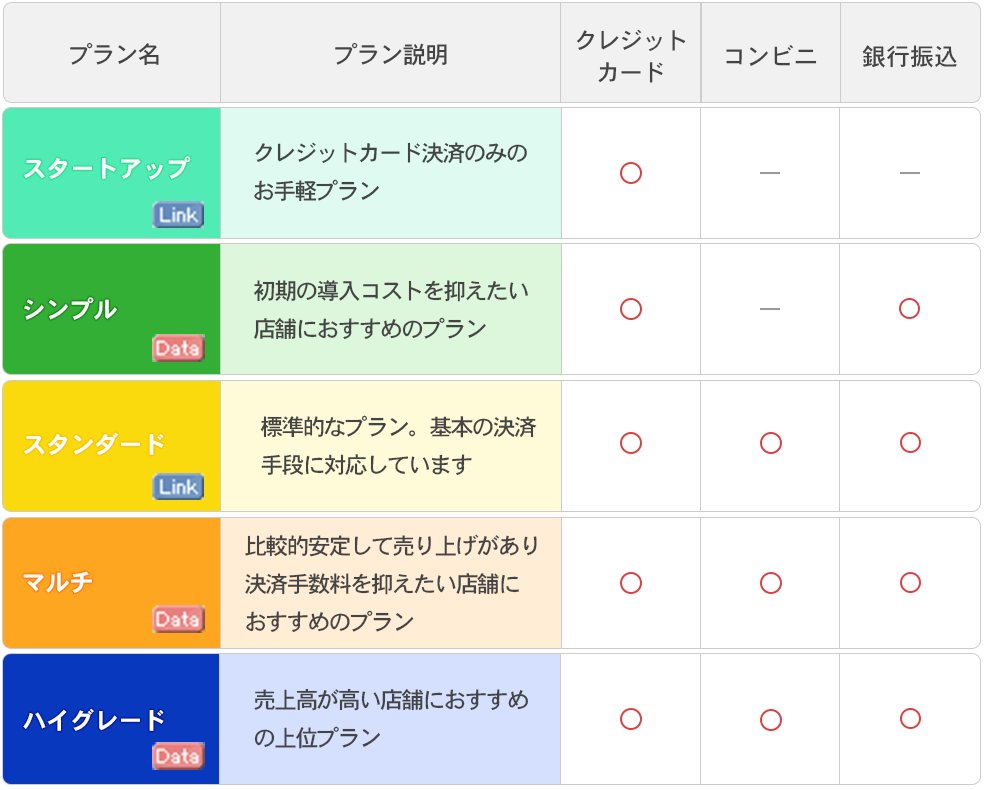Select the プラン名 column header
990x790 pixels.
pos(113,55)
